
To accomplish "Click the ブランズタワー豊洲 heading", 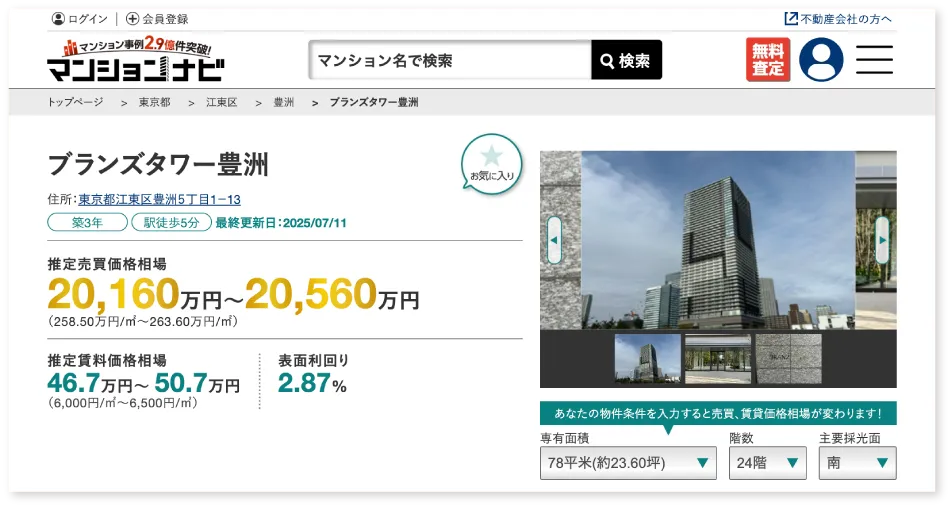I will point(158,164).
